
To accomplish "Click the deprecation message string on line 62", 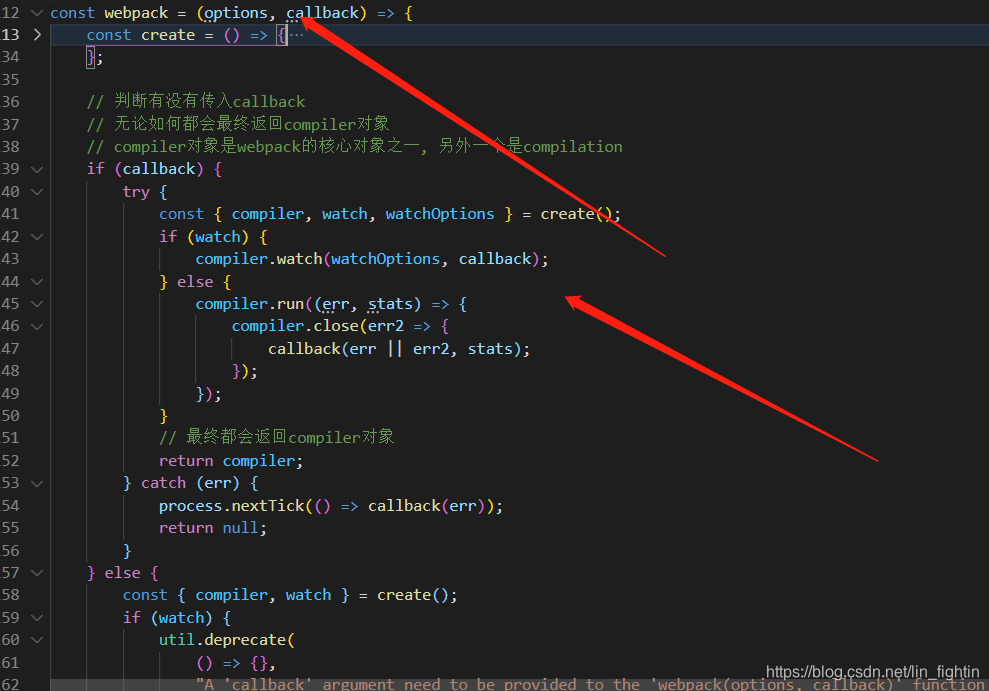I will (x=592, y=684).
